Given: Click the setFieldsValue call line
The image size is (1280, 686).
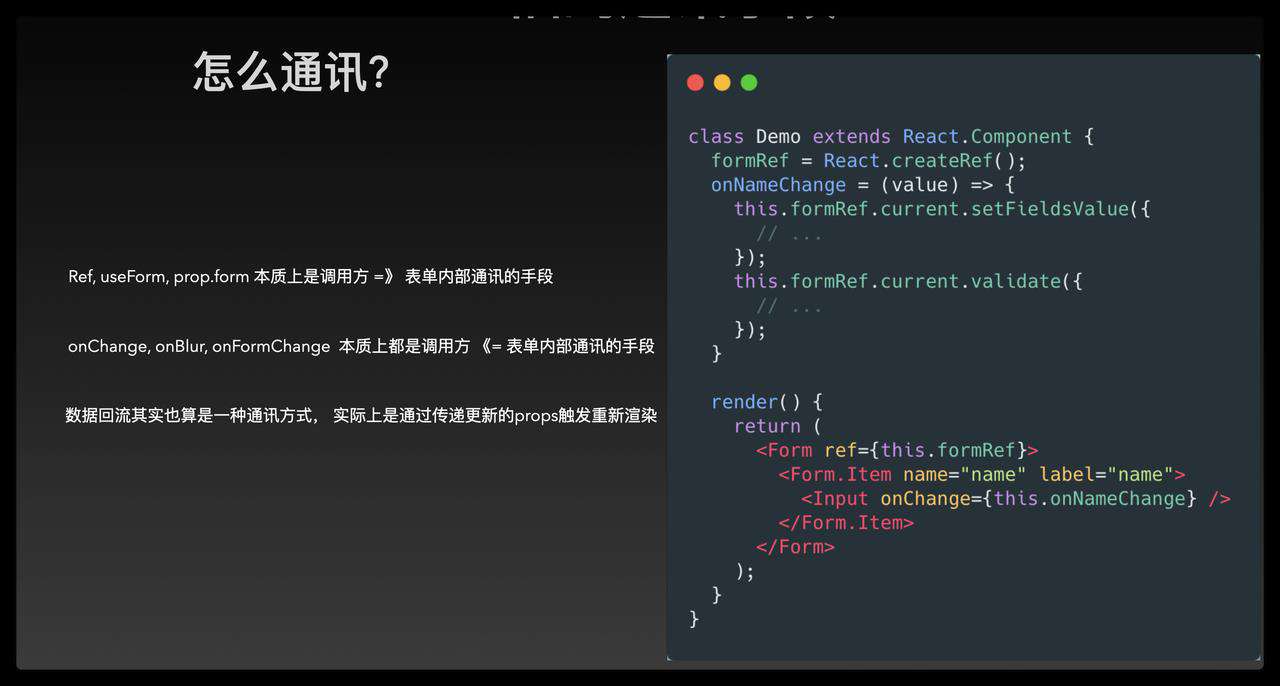Looking at the screenshot, I should [942, 209].
